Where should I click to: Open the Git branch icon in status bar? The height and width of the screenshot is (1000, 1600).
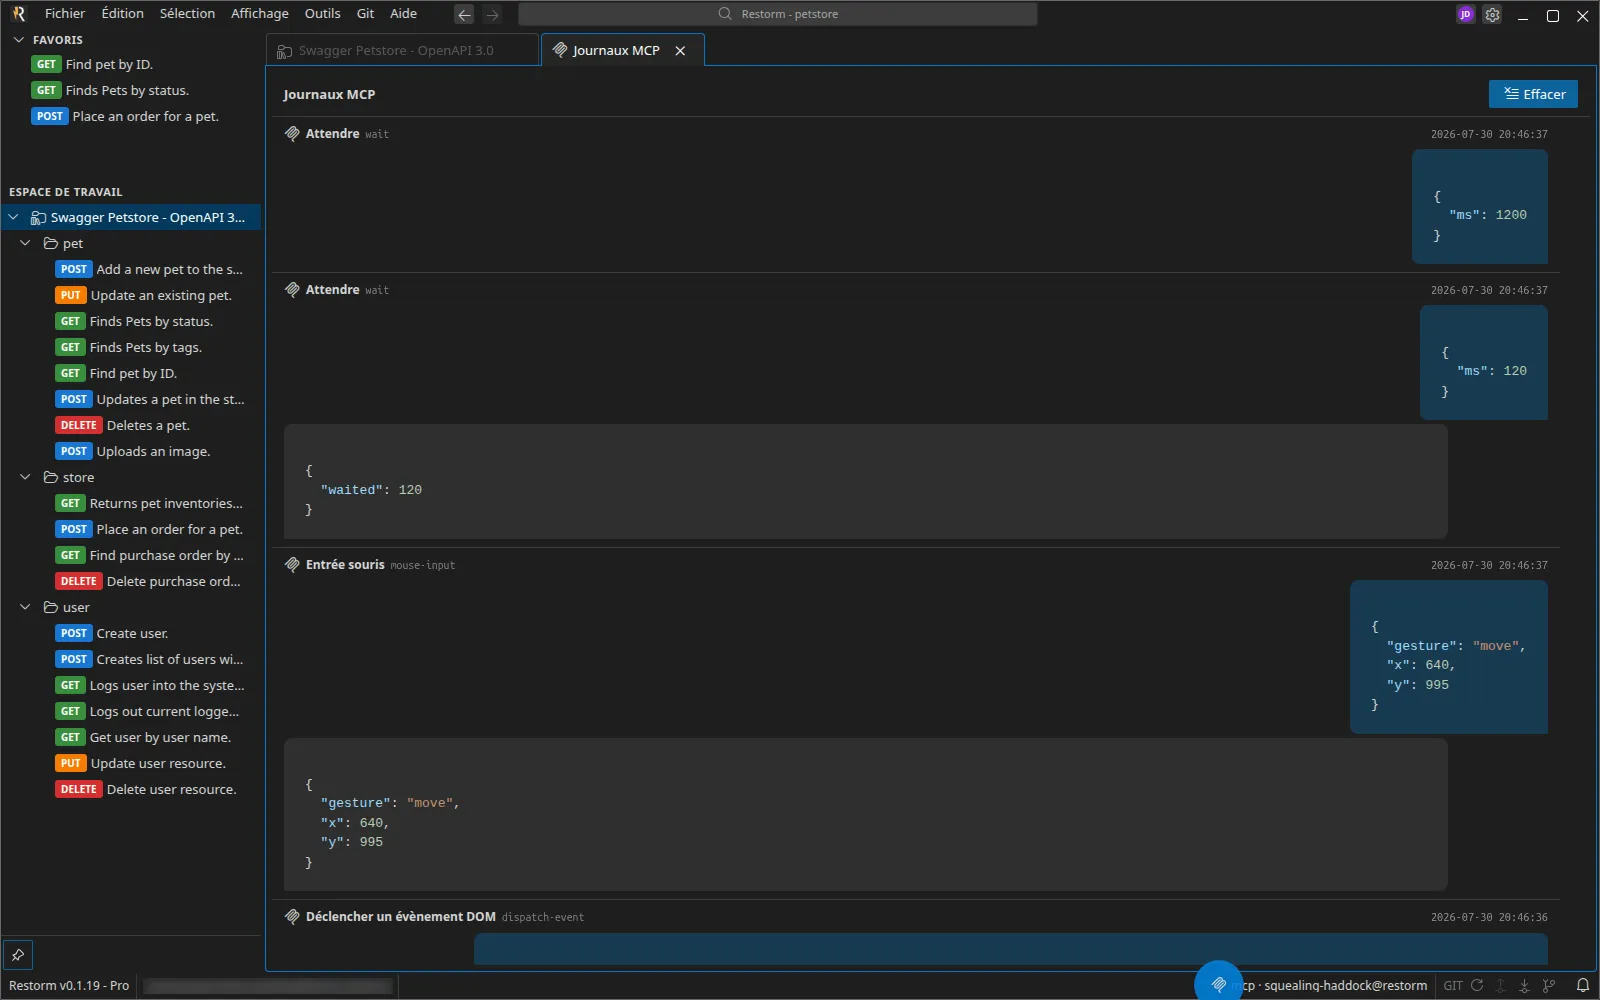(1549, 985)
